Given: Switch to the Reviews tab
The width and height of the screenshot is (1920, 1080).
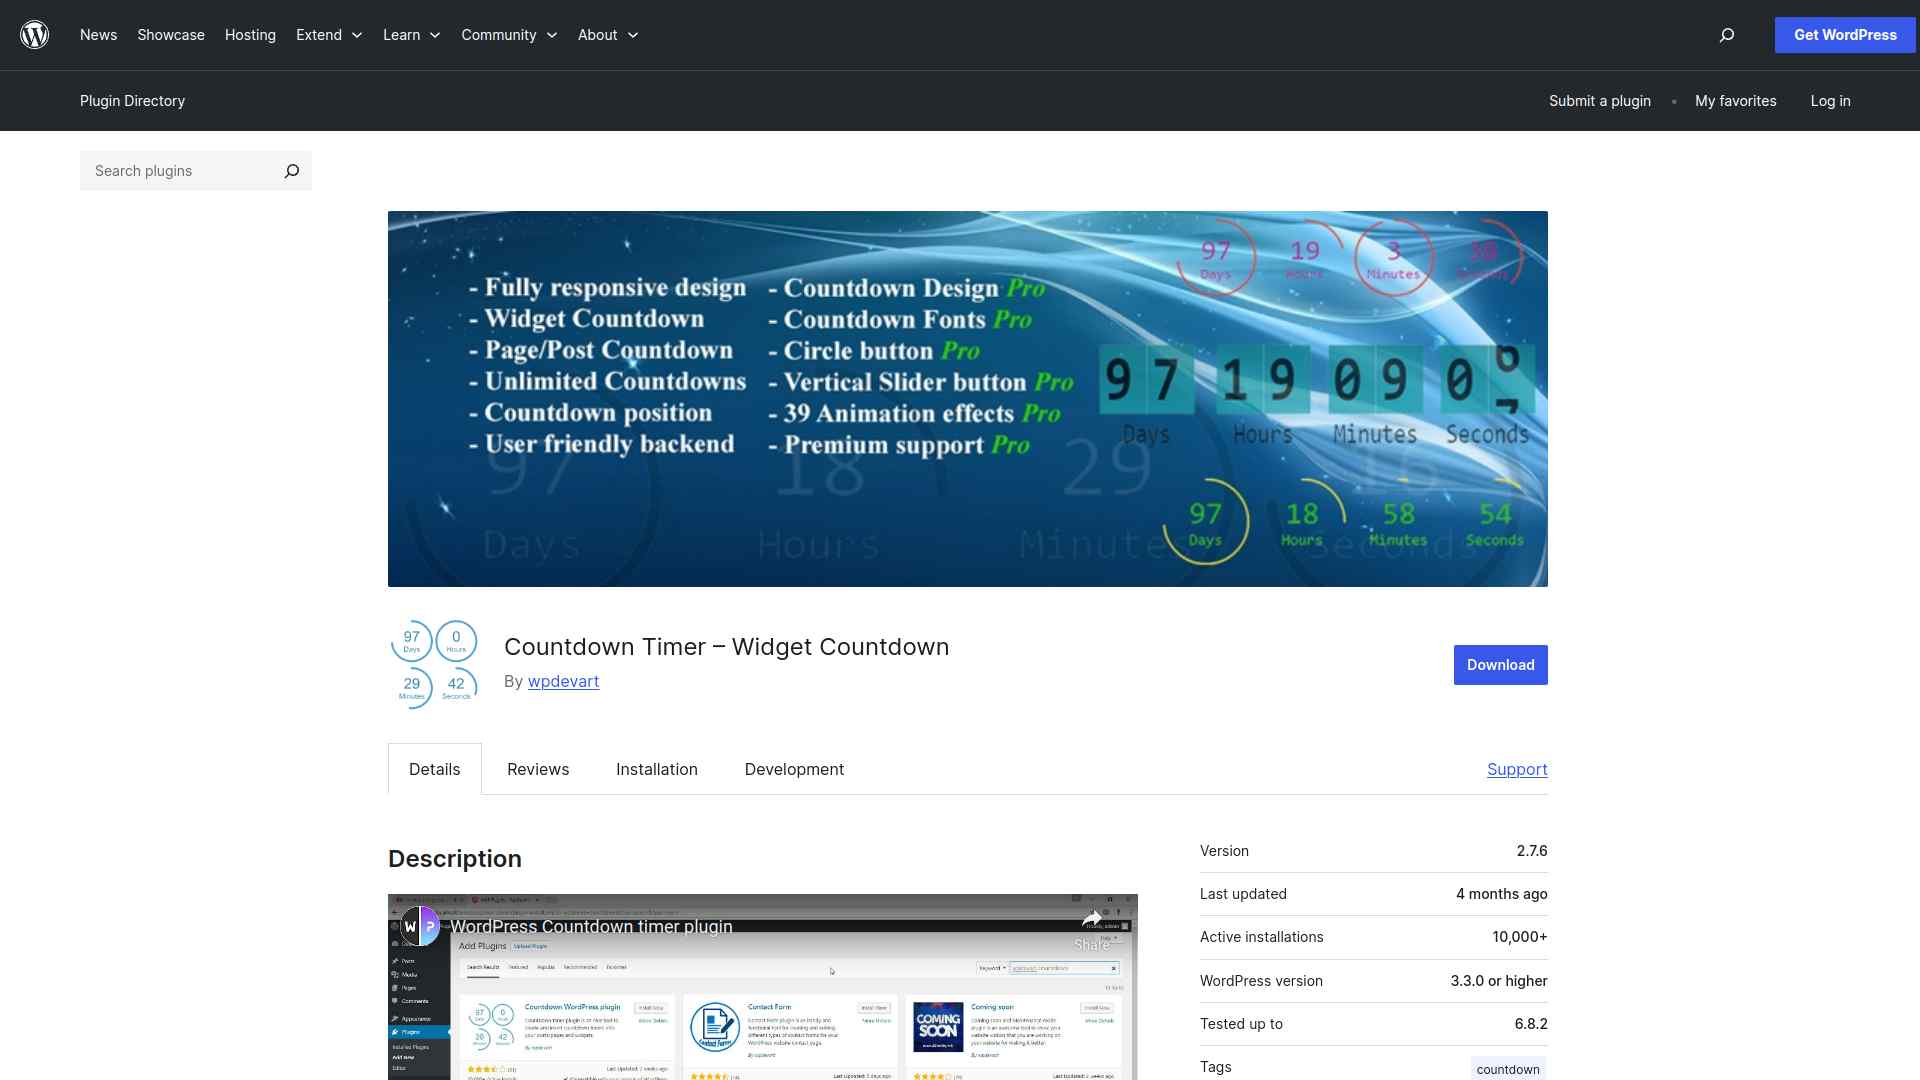Looking at the screenshot, I should [538, 769].
